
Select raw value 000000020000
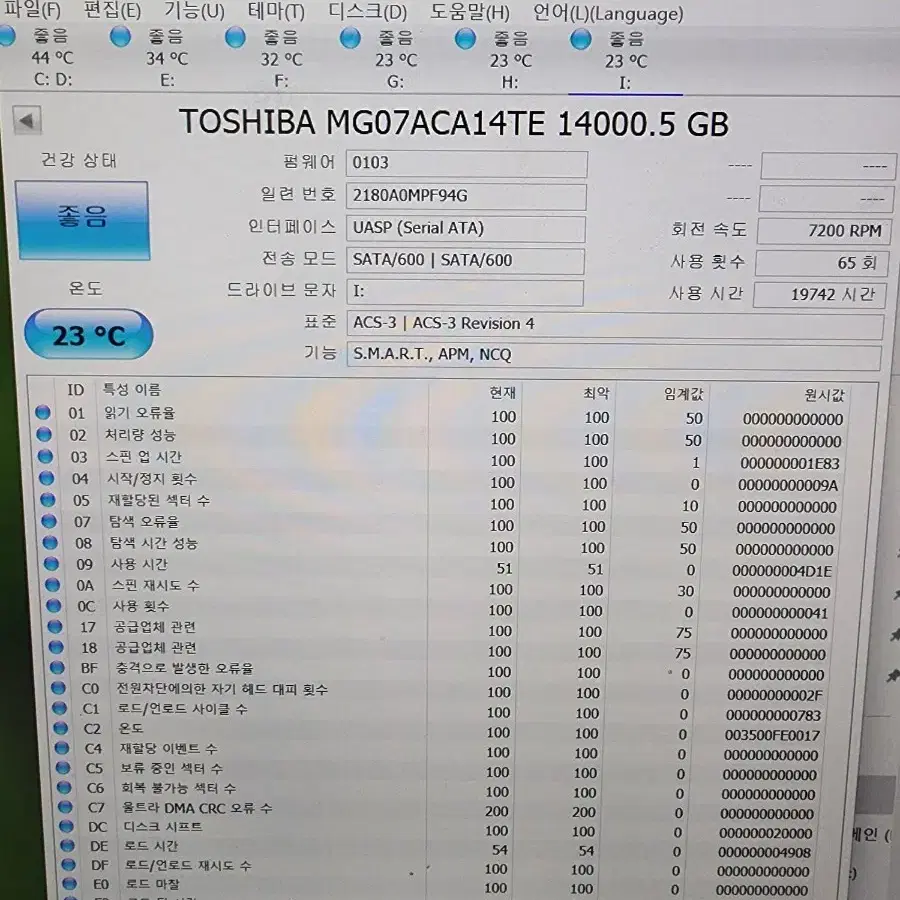[x=766, y=833]
